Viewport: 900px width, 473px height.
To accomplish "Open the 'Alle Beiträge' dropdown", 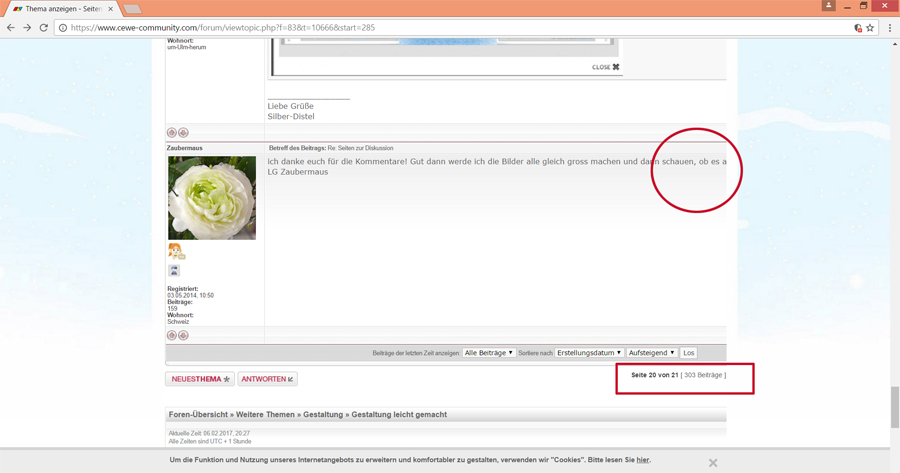I will pyautogui.click(x=488, y=353).
